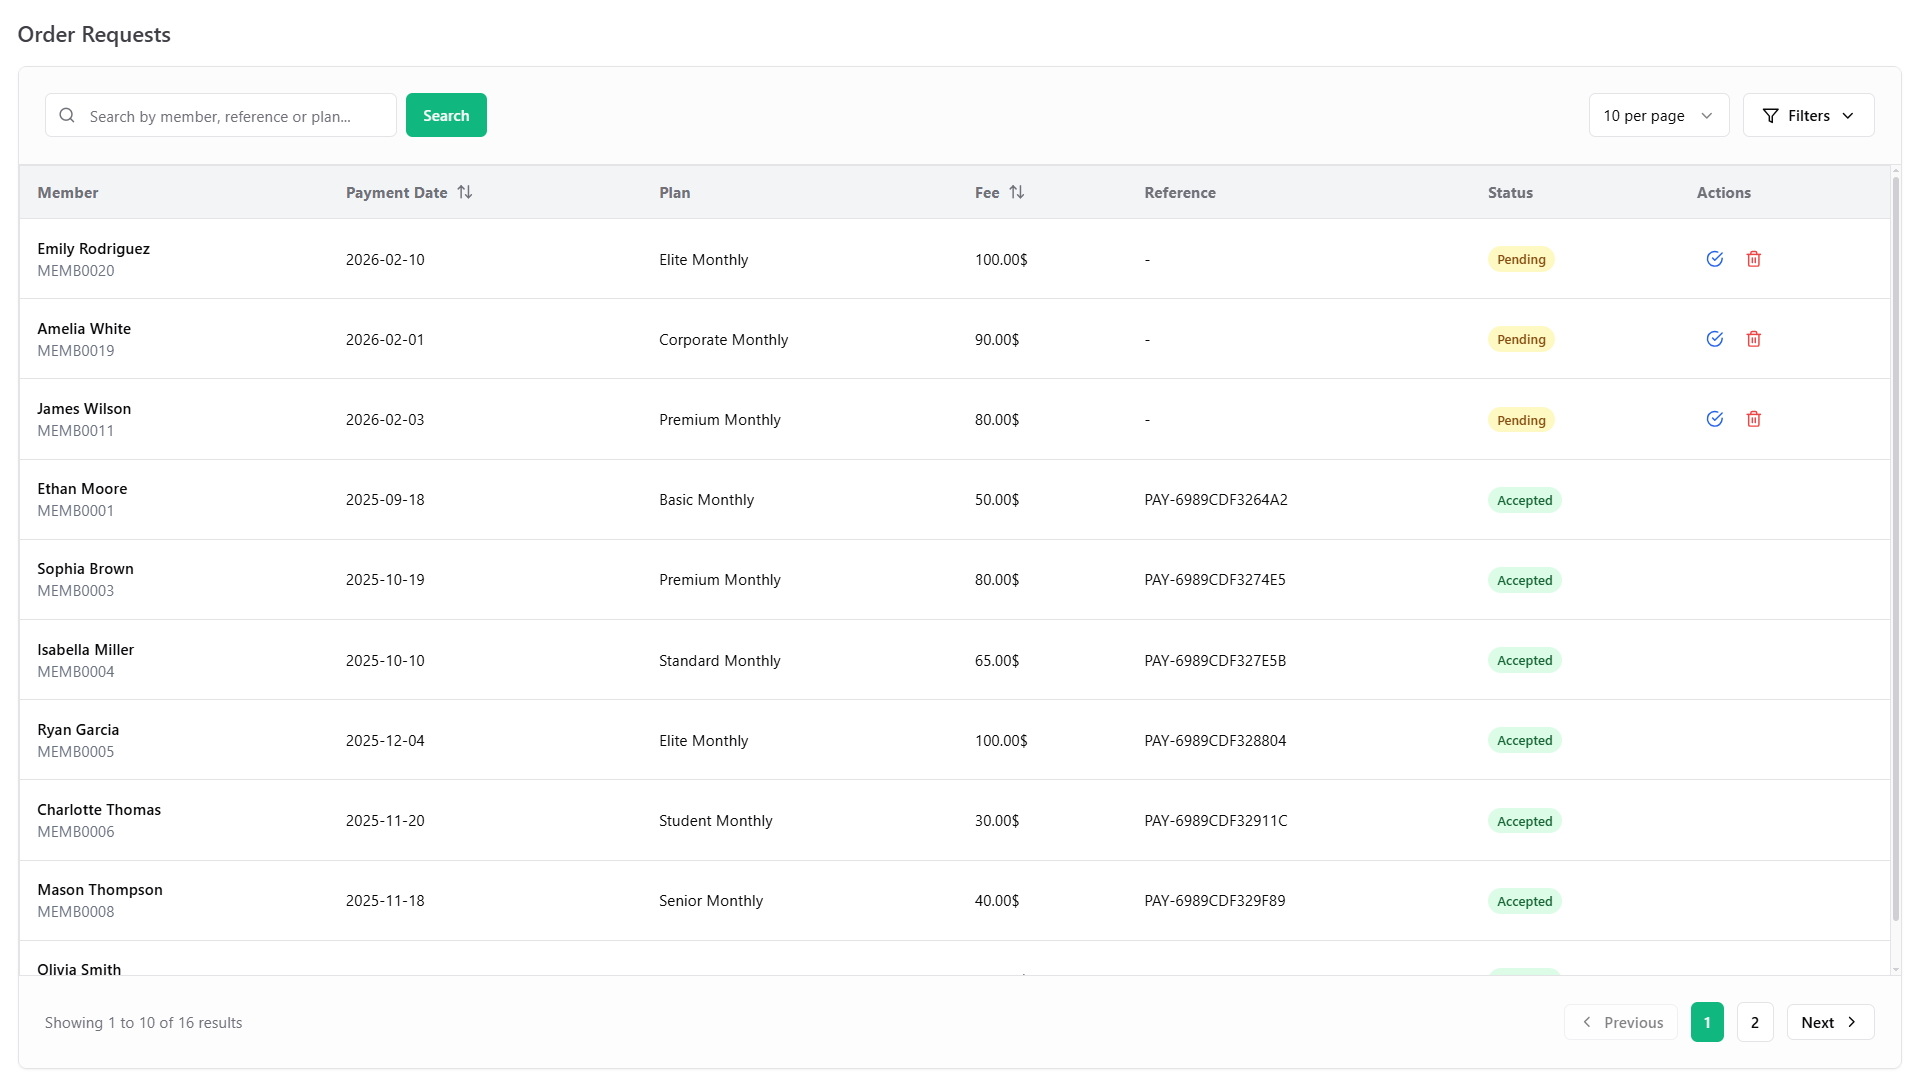Select the Ethan Moore member name
Viewport: 1920px width, 1080px height.
point(82,489)
